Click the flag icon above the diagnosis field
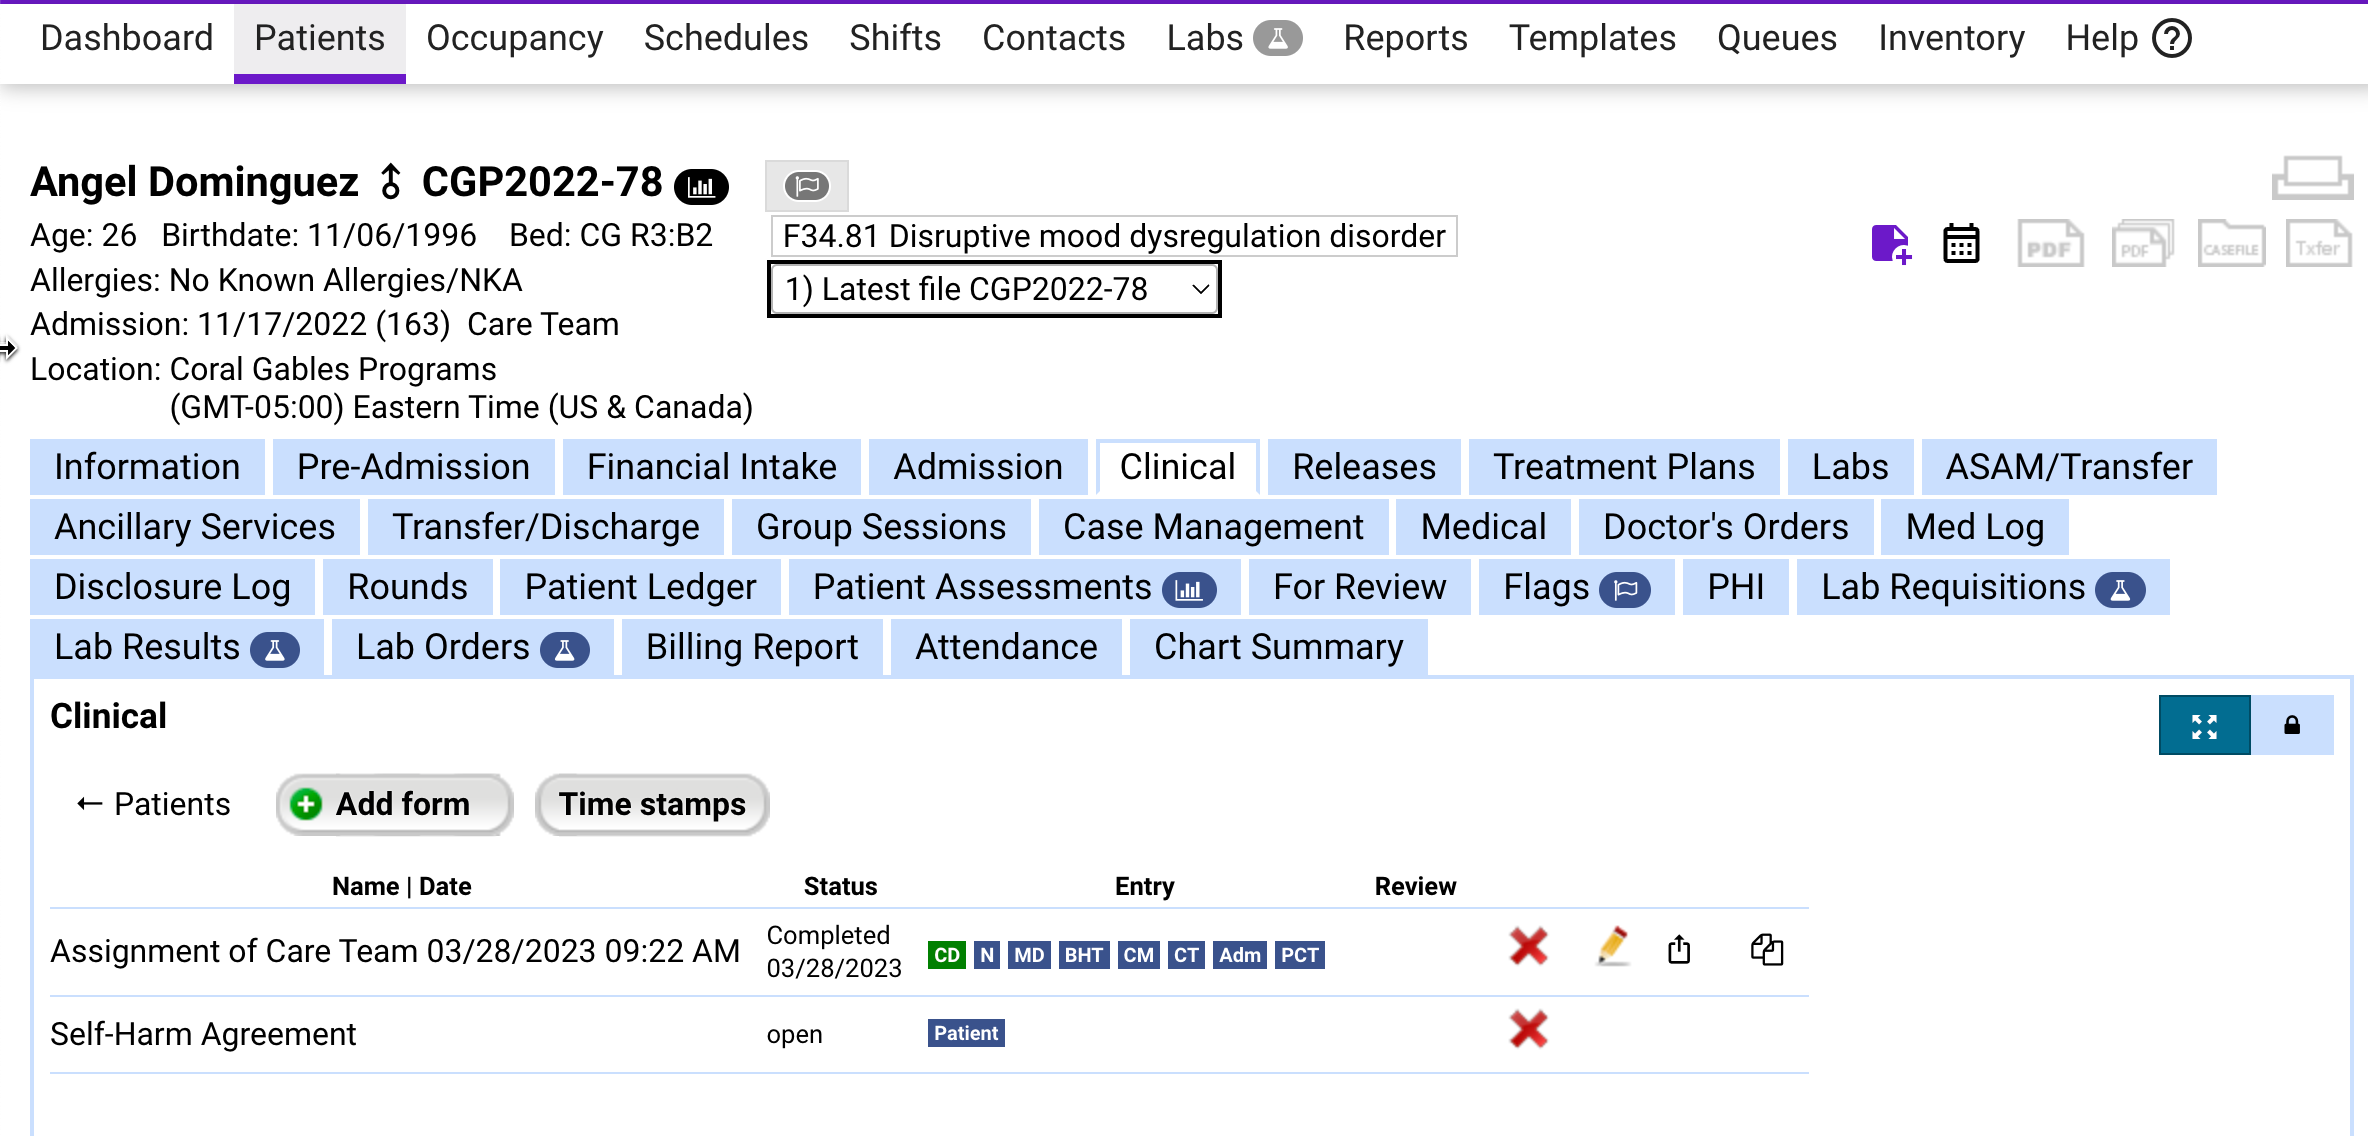Image resolution: width=2368 pixels, height=1136 pixels. [x=807, y=185]
